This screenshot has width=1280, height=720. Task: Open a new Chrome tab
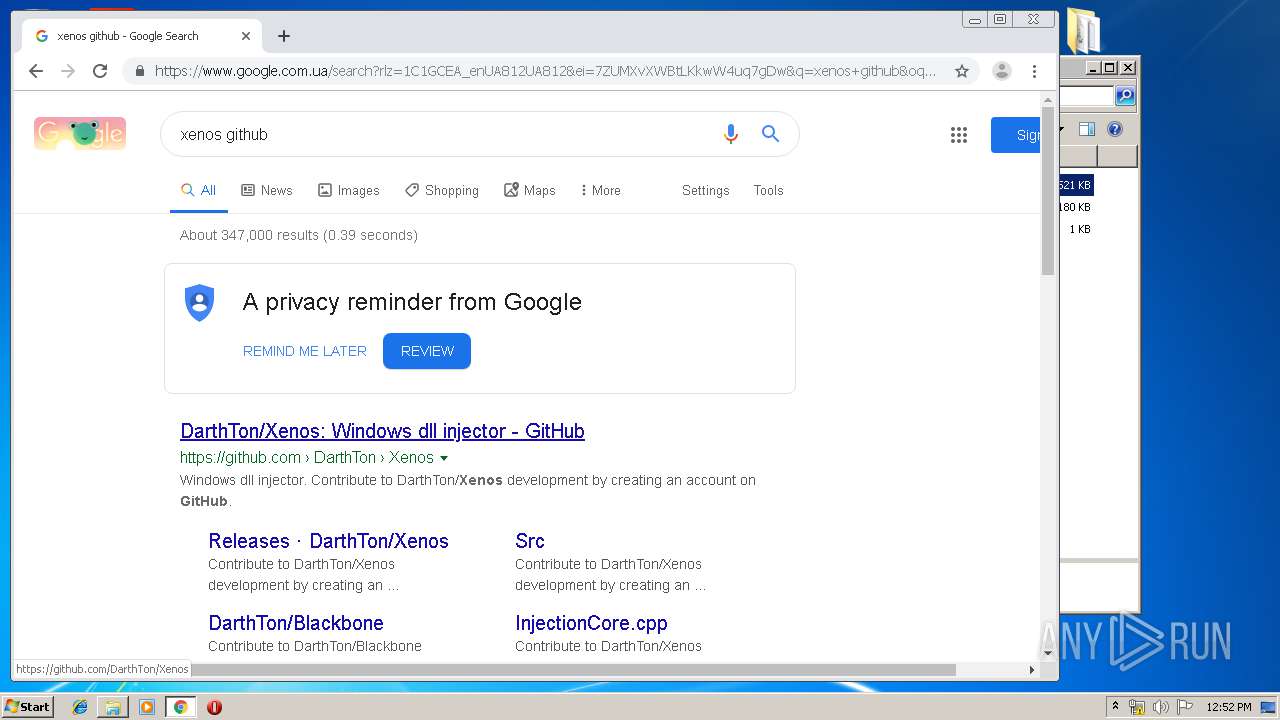click(x=284, y=36)
